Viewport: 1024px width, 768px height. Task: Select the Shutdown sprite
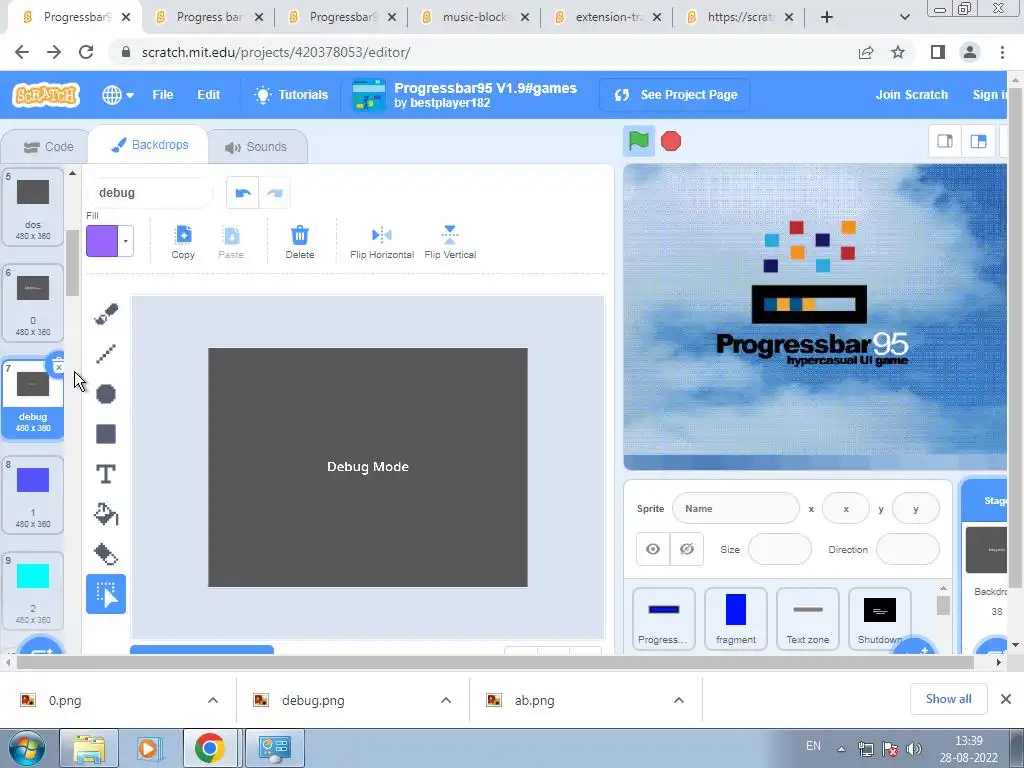tap(879, 618)
